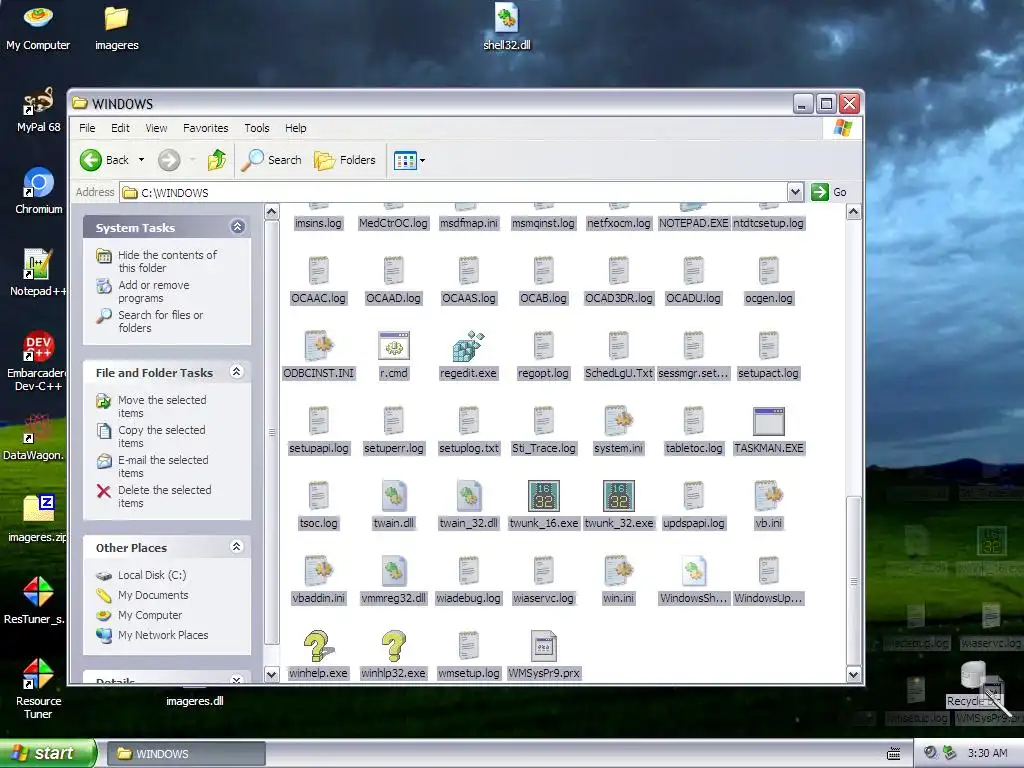
Task: Select the win.ini file icon
Action: pyautogui.click(x=618, y=571)
